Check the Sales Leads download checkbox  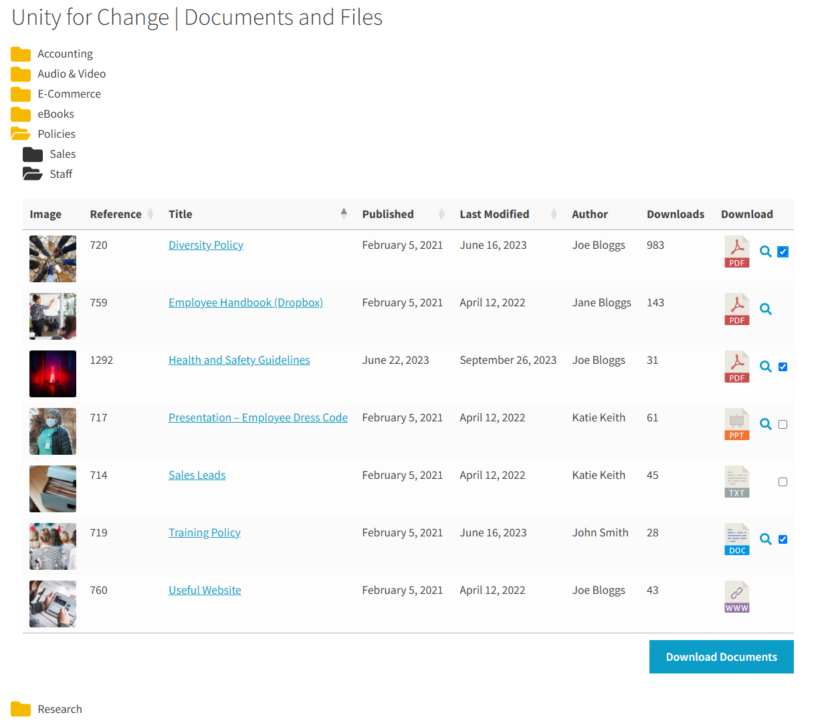tap(781, 481)
